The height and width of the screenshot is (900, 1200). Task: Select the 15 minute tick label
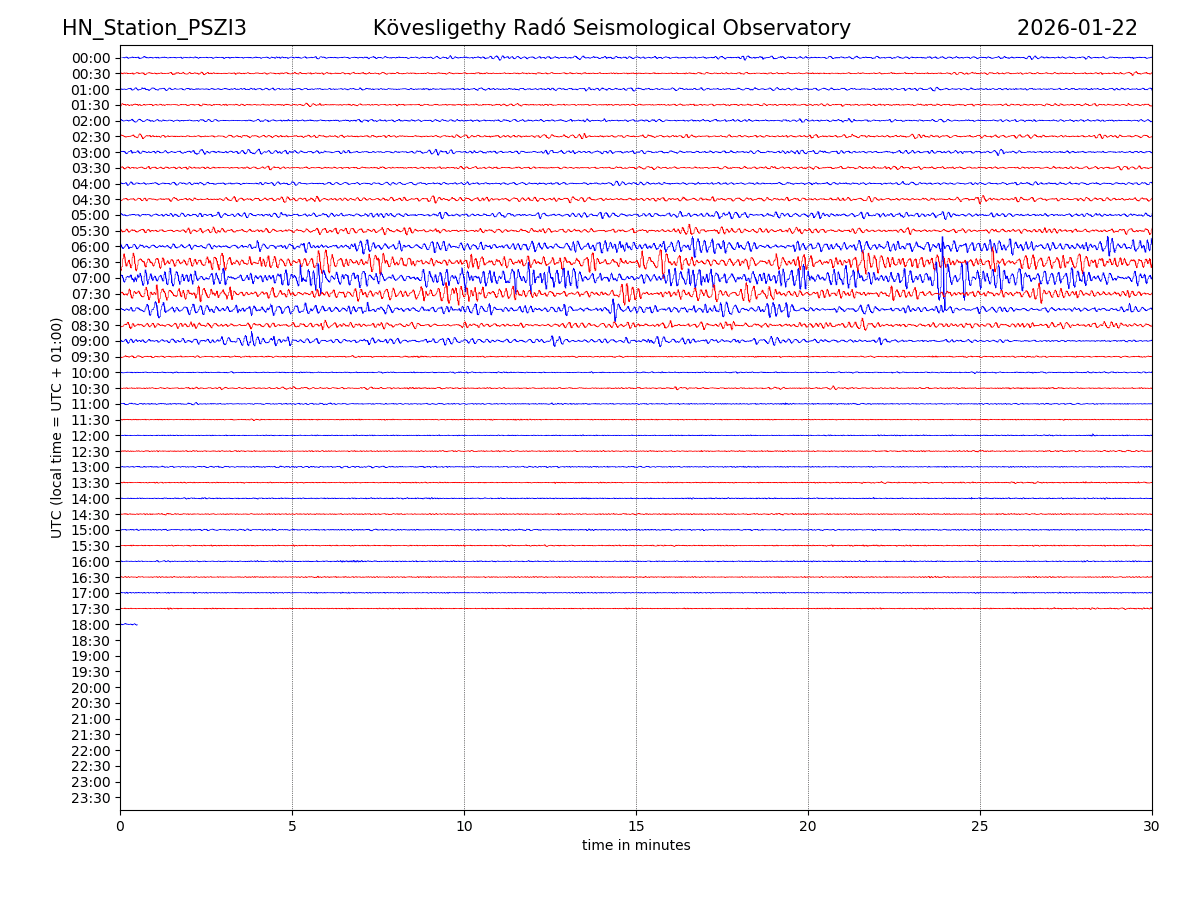pyautogui.click(x=636, y=827)
